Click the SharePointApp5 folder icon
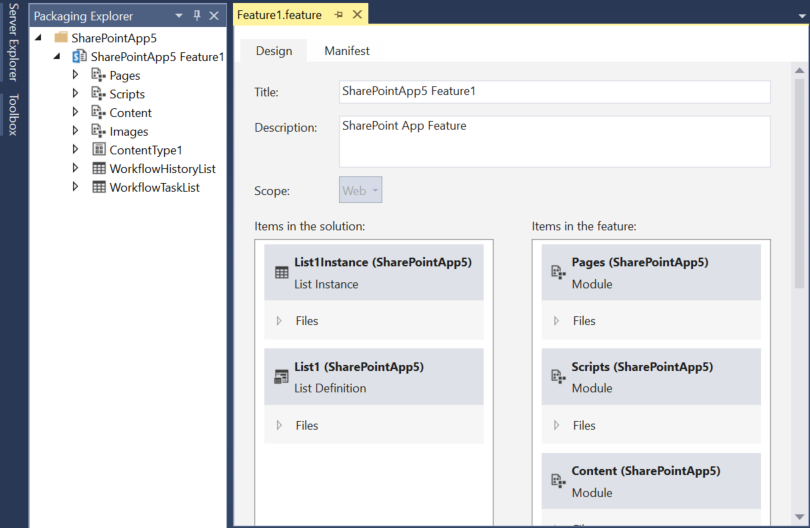Image resolution: width=810 pixels, height=528 pixels. (61, 38)
